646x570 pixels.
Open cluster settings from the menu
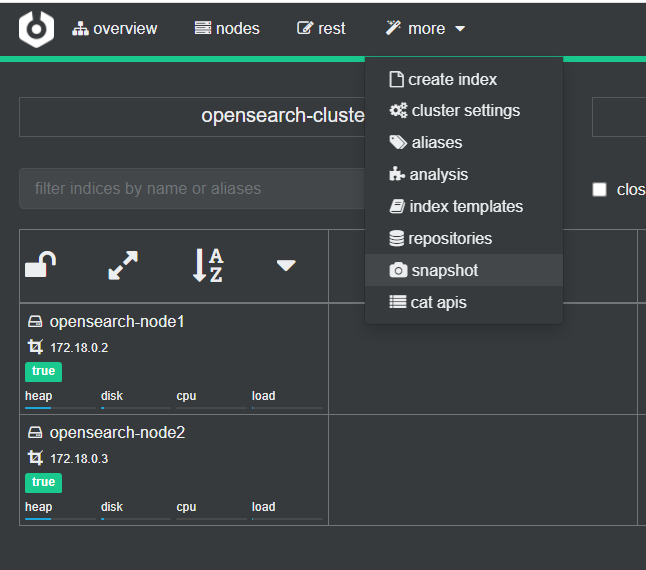coord(464,111)
